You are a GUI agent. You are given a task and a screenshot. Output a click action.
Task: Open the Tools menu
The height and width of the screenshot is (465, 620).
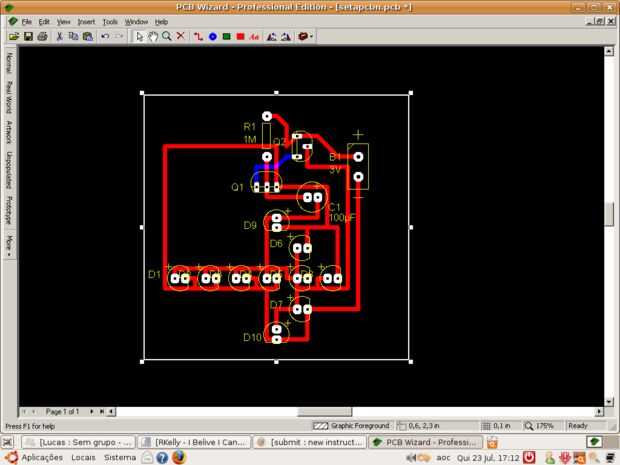tap(110, 22)
